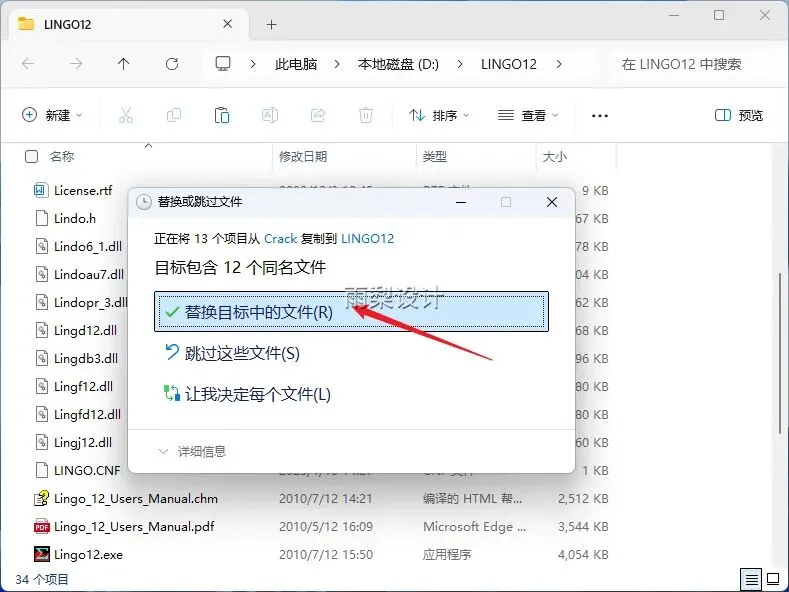Select the Lingo_12_Users_Manual.chm icon
This screenshot has width=789, height=592.
(x=41, y=498)
